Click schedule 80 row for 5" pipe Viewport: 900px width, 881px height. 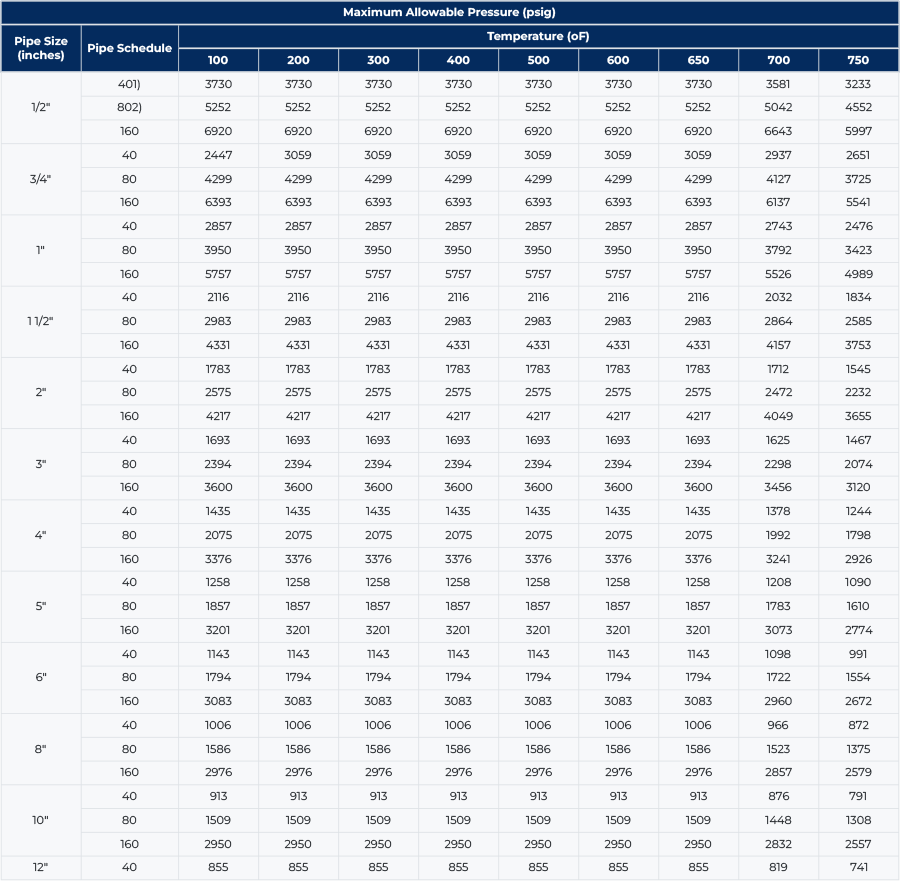[130, 606]
